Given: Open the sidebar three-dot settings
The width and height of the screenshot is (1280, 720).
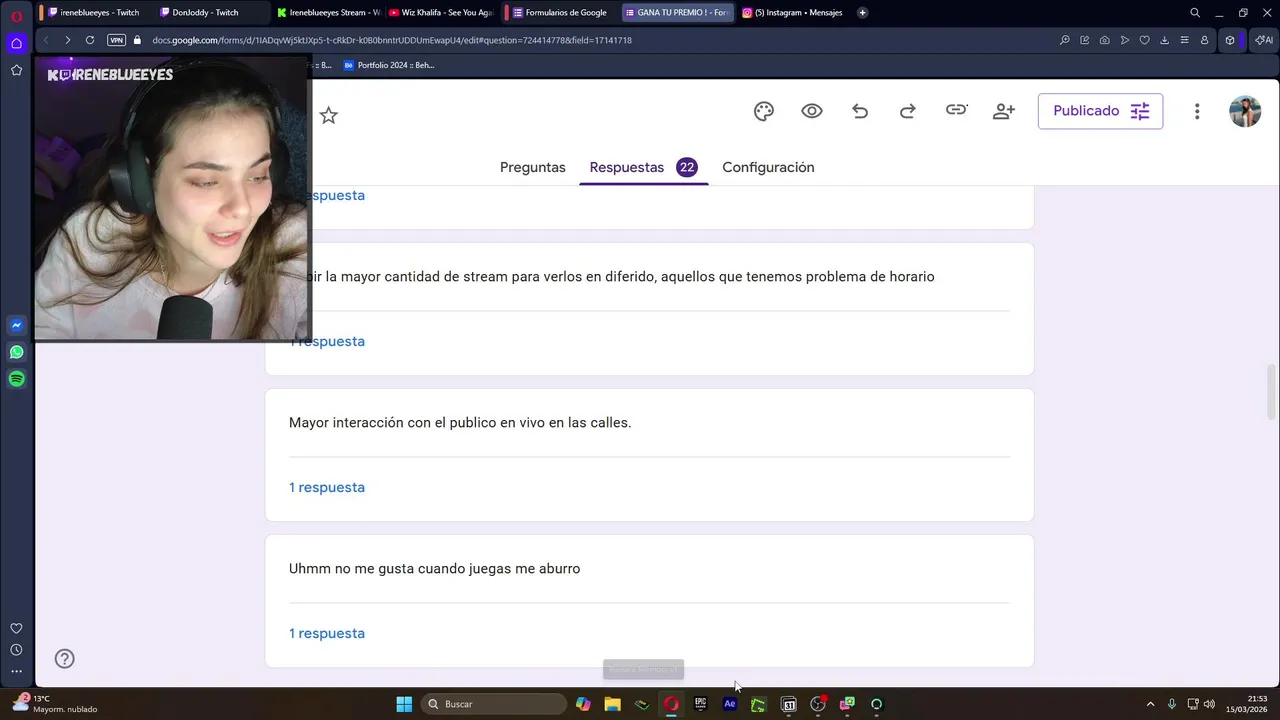Looking at the screenshot, I should (x=16, y=672).
